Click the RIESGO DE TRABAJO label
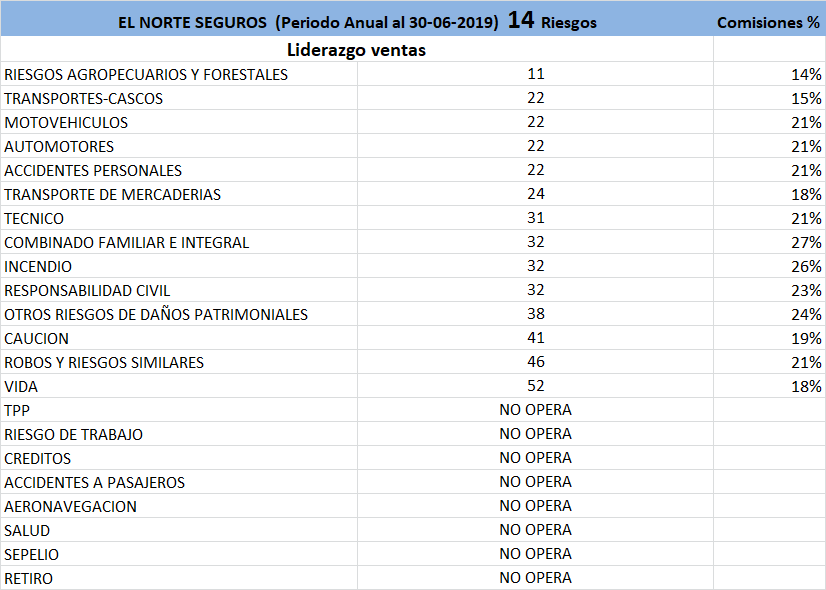Viewport: 826px width, 590px height. click(x=73, y=435)
